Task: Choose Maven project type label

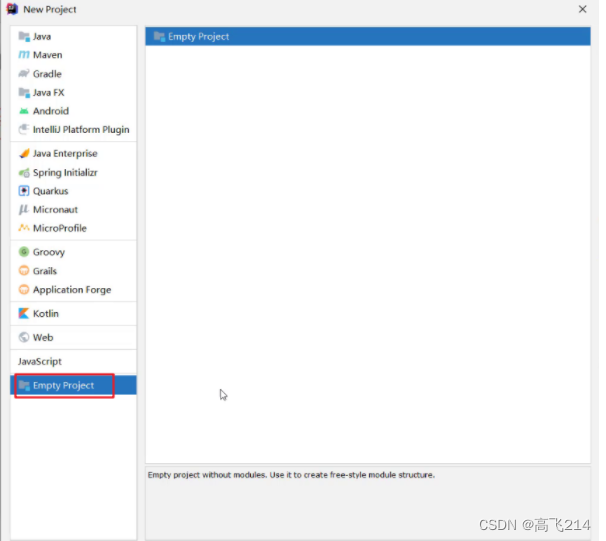Action: pyautogui.click(x=48, y=55)
